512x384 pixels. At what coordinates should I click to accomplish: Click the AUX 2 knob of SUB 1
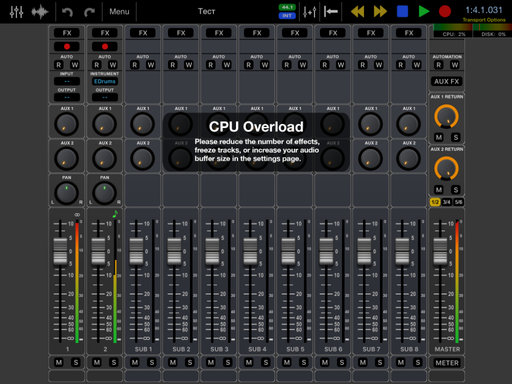coord(142,158)
